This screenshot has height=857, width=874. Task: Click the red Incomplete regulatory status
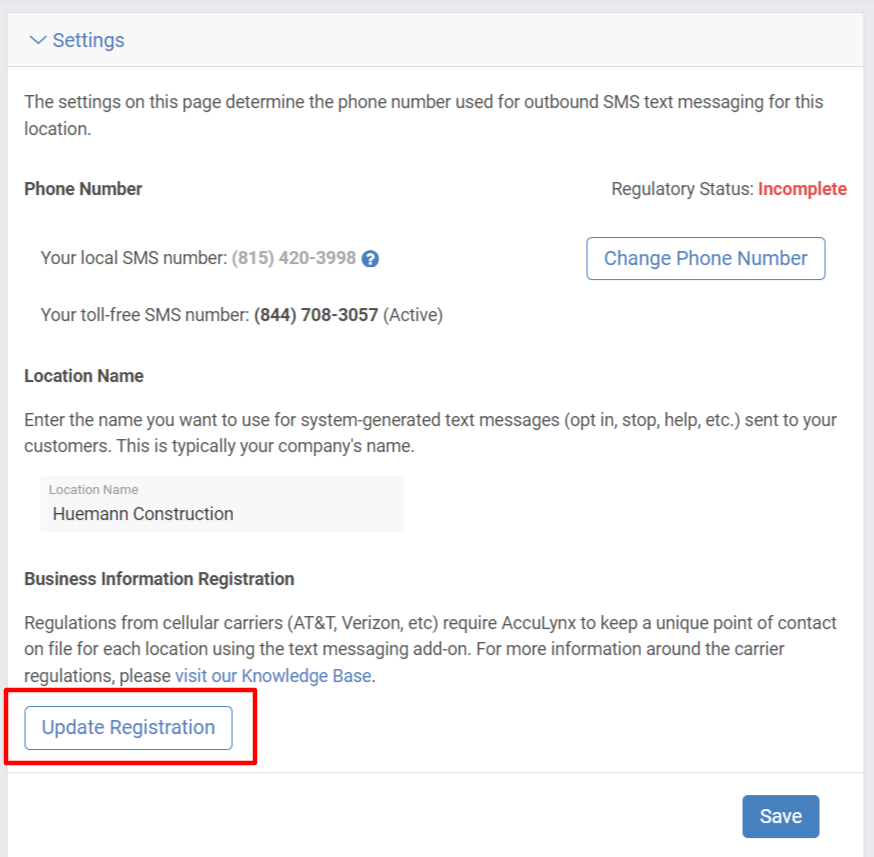point(802,189)
